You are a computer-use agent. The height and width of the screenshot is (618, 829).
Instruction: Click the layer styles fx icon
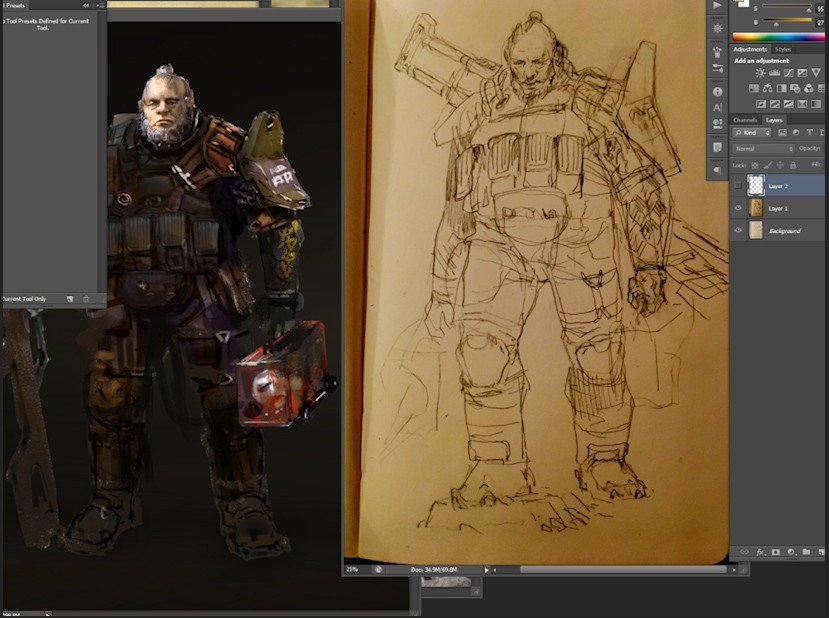760,552
